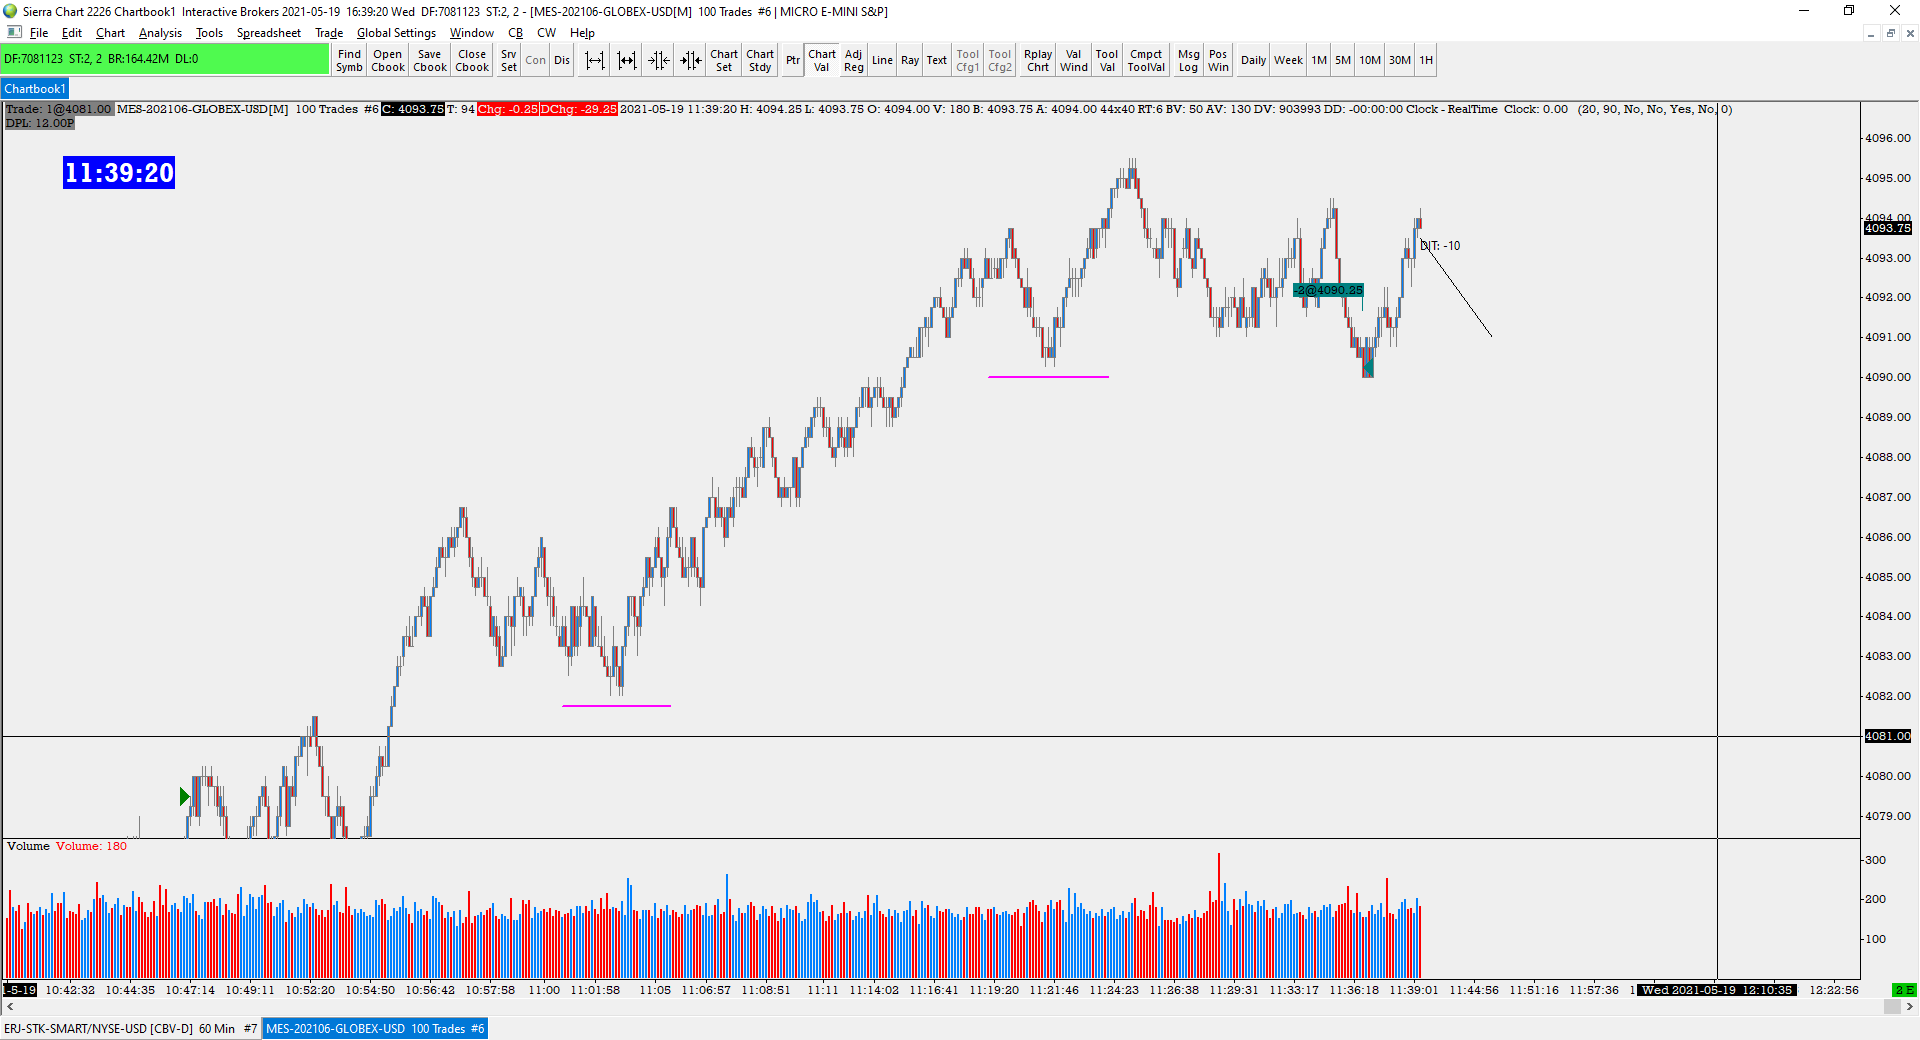The width and height of the screenshot is (1920, 1040).
Task: Open the Spreadsheet menu
Action: click(x=268, y=33)
